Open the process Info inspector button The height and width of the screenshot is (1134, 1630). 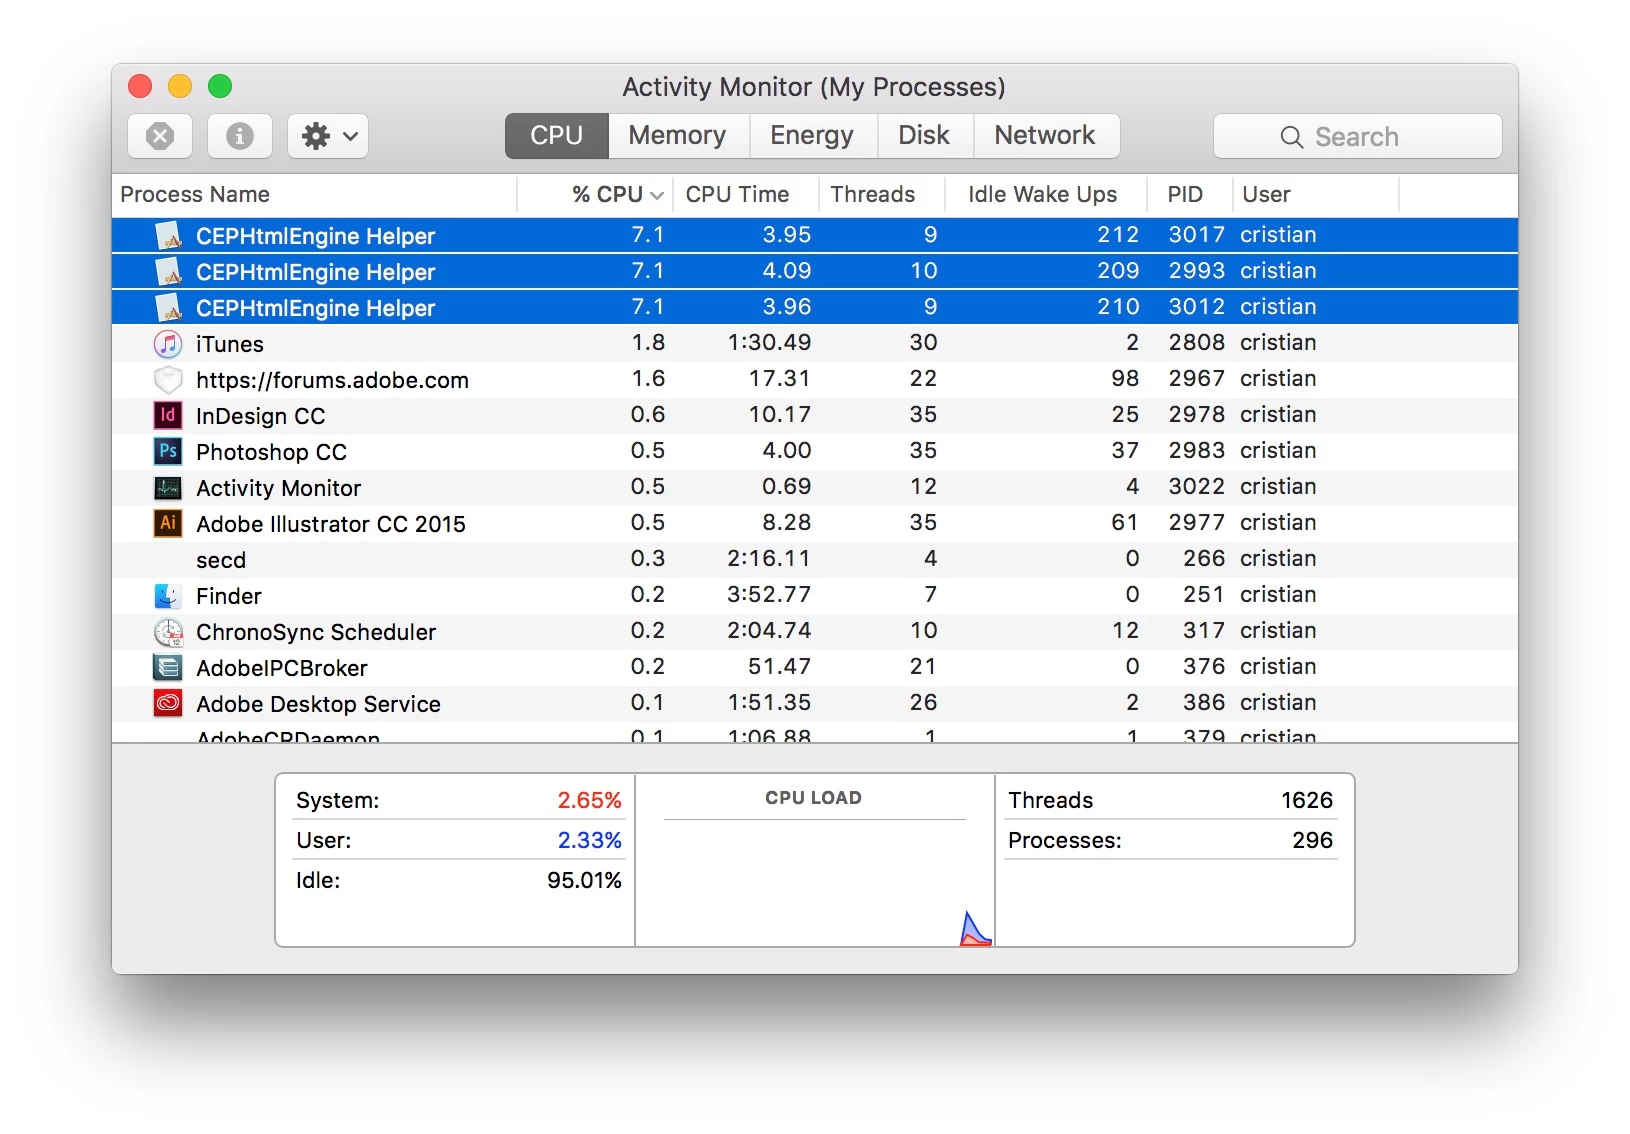point(240,136)
